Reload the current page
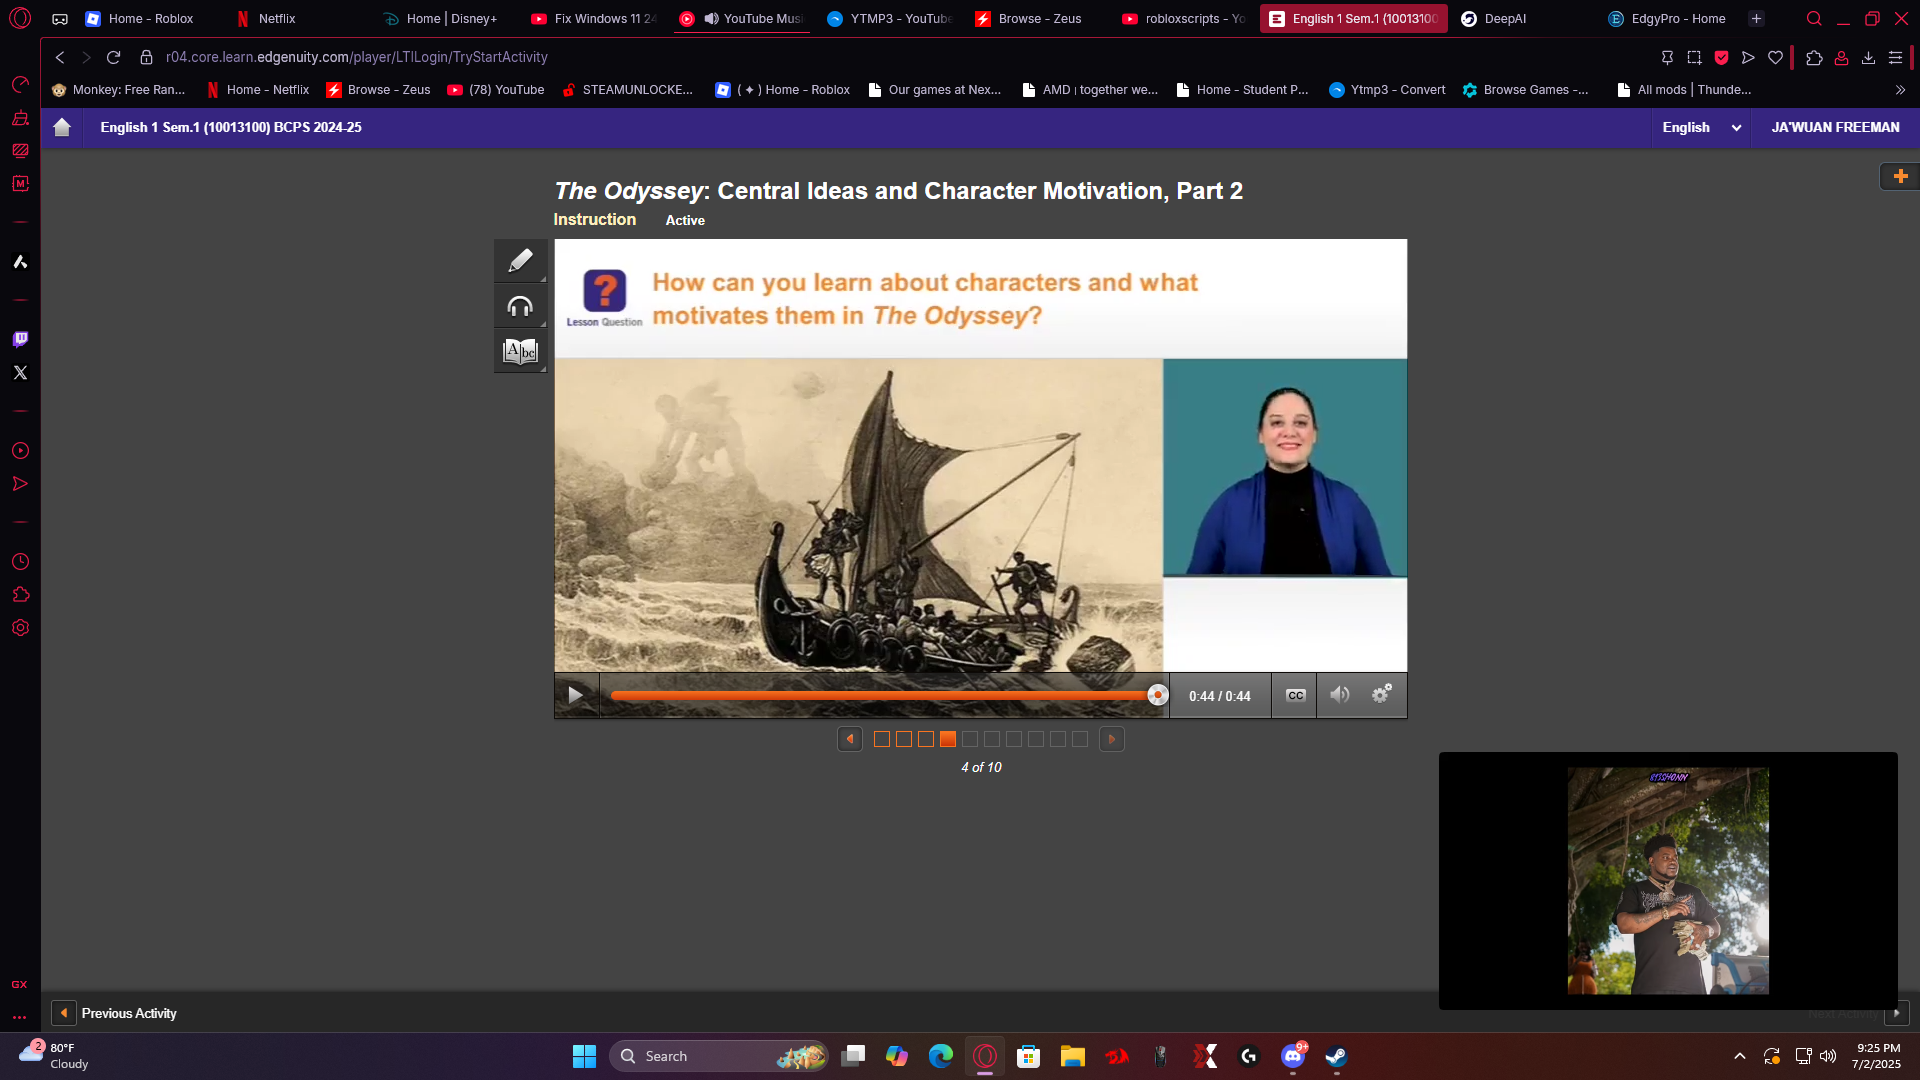The height and width of the screenshot is (1080, 1920). (x=113, y=57)
